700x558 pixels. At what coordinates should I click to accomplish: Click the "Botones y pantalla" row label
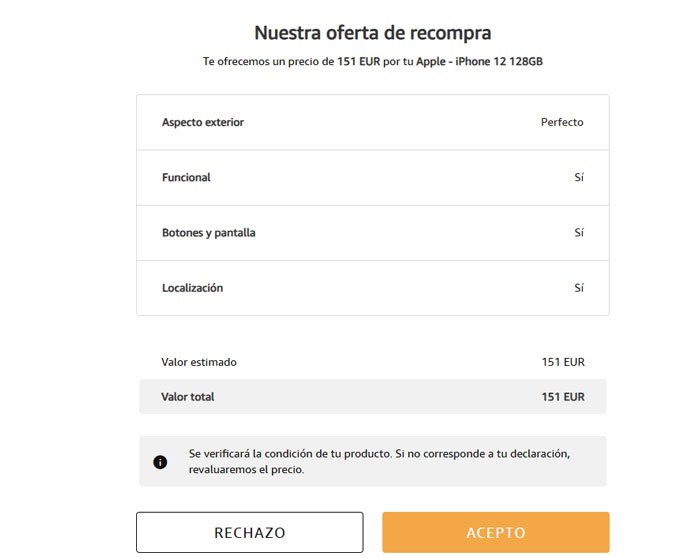[209, 233]
